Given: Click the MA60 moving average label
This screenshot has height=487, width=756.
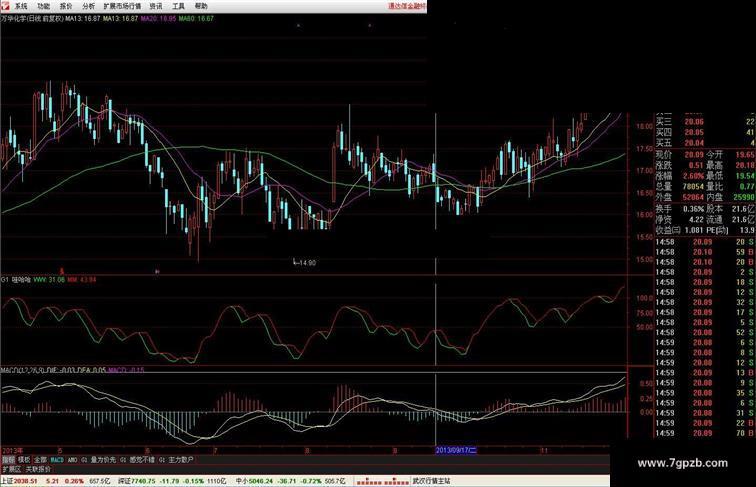Looking at the screenshot, I should coord(196,18).
